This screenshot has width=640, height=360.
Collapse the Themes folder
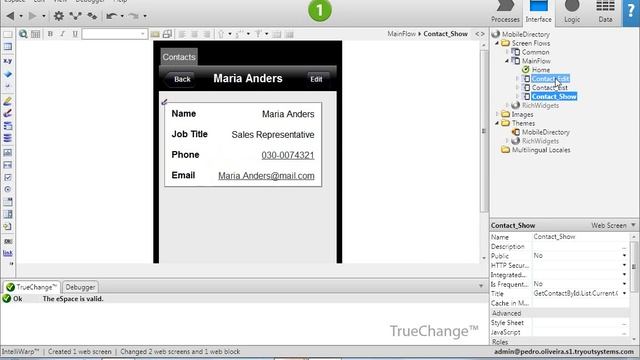pyautogui.click(x=497, y=123)
